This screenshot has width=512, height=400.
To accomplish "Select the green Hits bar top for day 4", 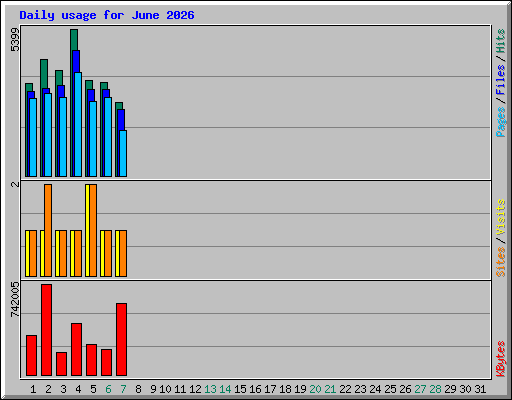I will 74,40.
